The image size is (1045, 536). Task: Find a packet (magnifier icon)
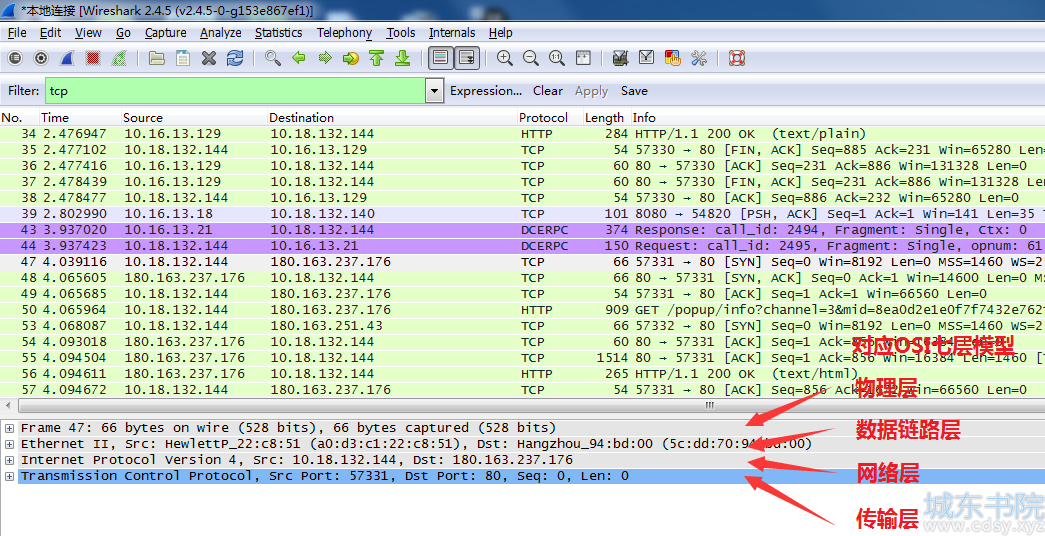[273, 59]
